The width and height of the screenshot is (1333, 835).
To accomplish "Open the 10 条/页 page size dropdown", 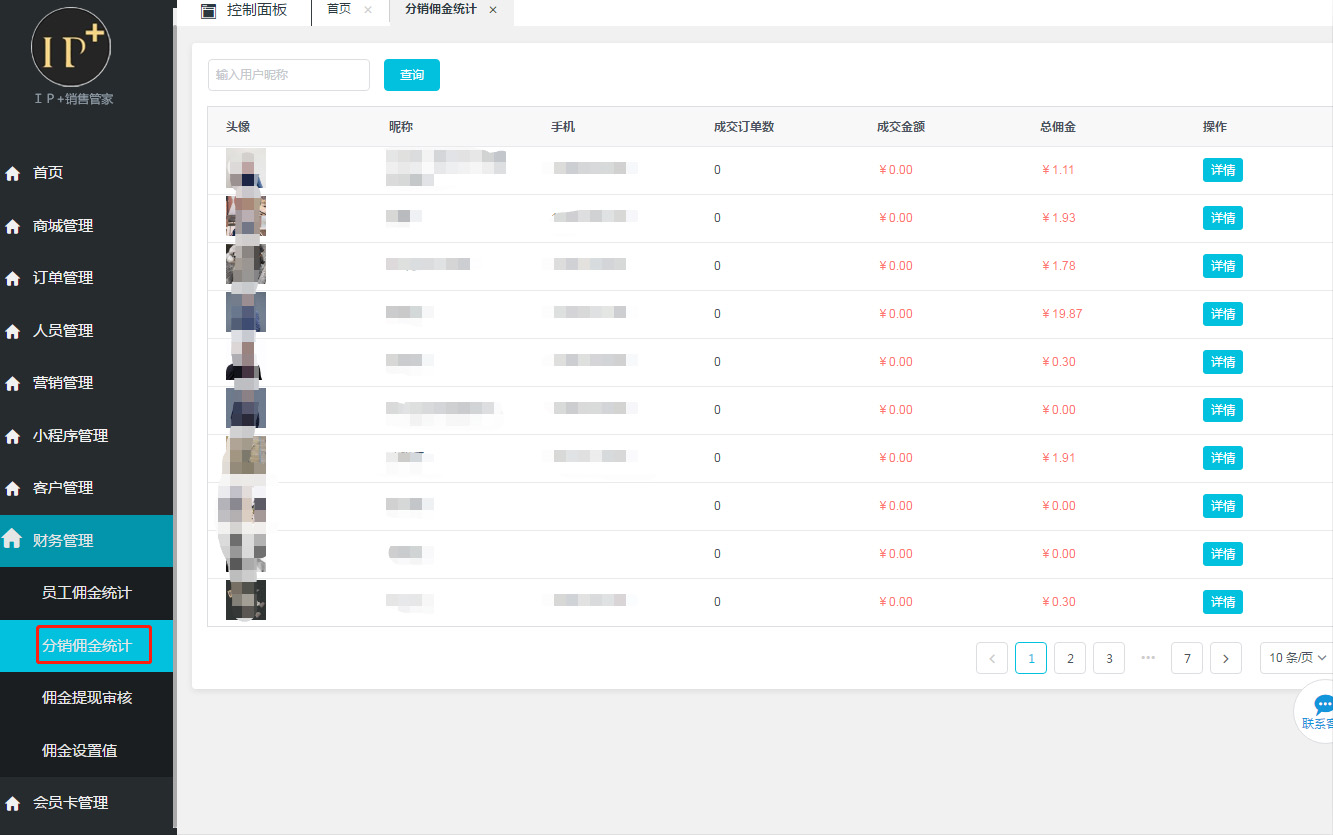I will coord(1297,658).
